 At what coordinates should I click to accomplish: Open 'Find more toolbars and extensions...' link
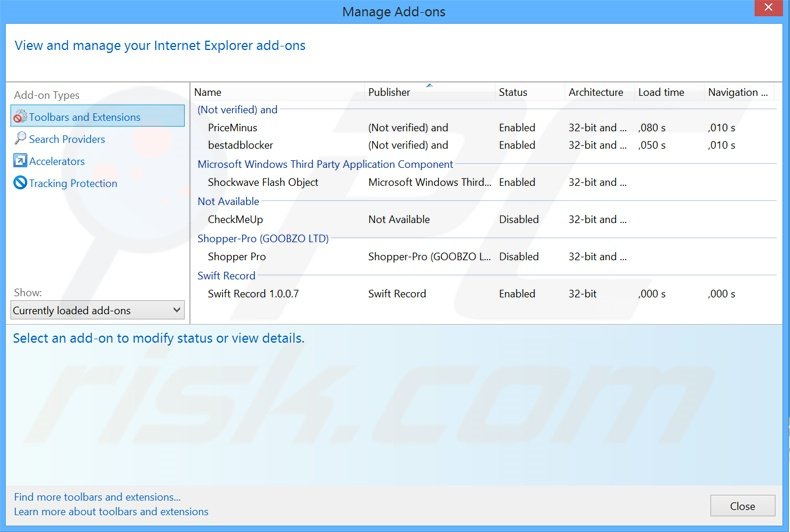click(x=97, y=497)
